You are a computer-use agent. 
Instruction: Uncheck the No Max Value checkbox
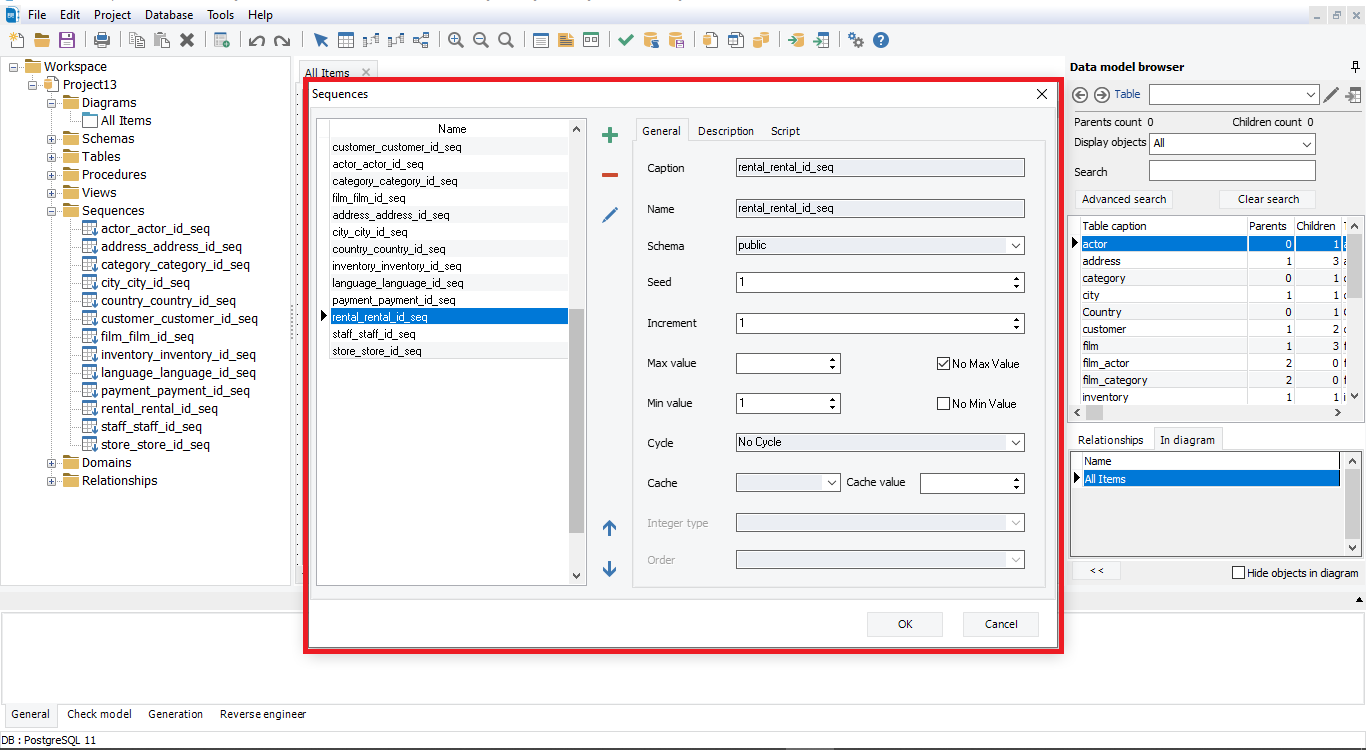pyautogui.click(x=943, y=363)
